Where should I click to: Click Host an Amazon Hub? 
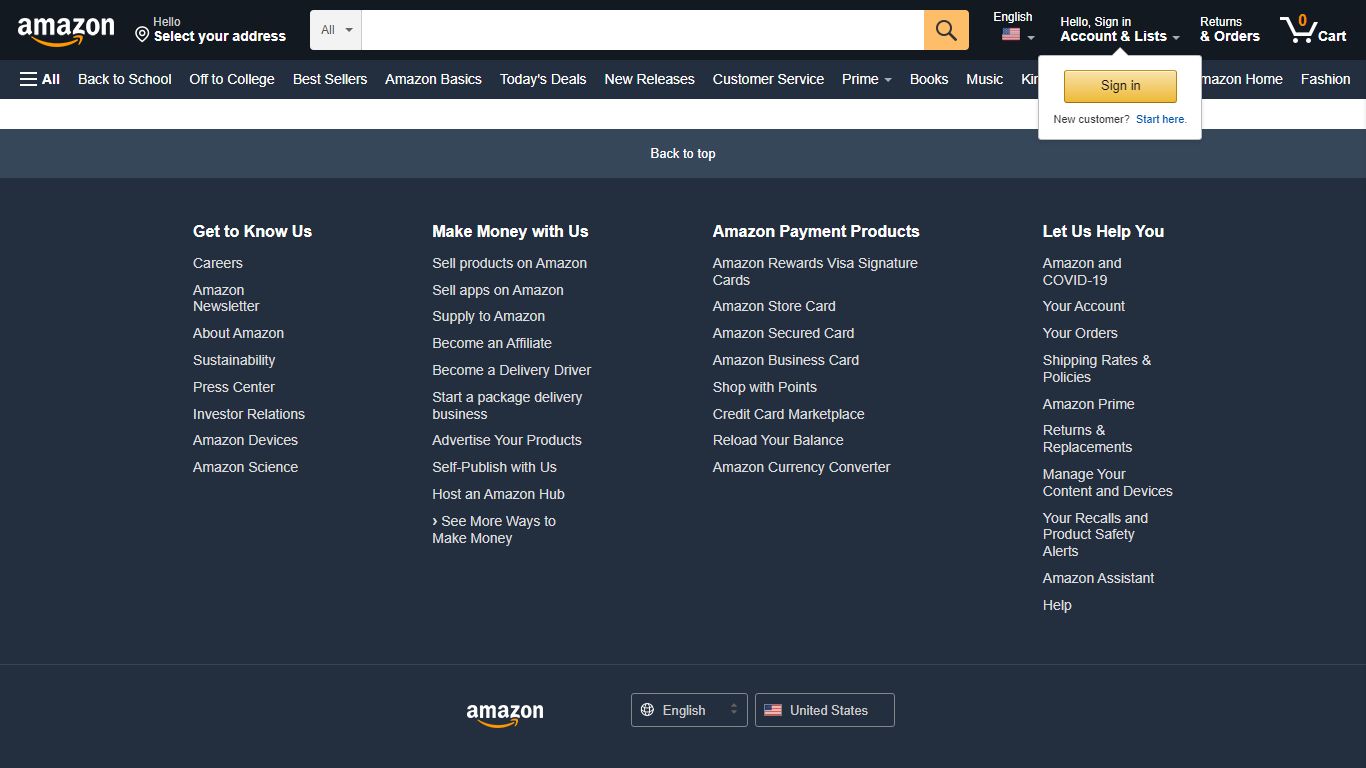click(x=498, y=494)
